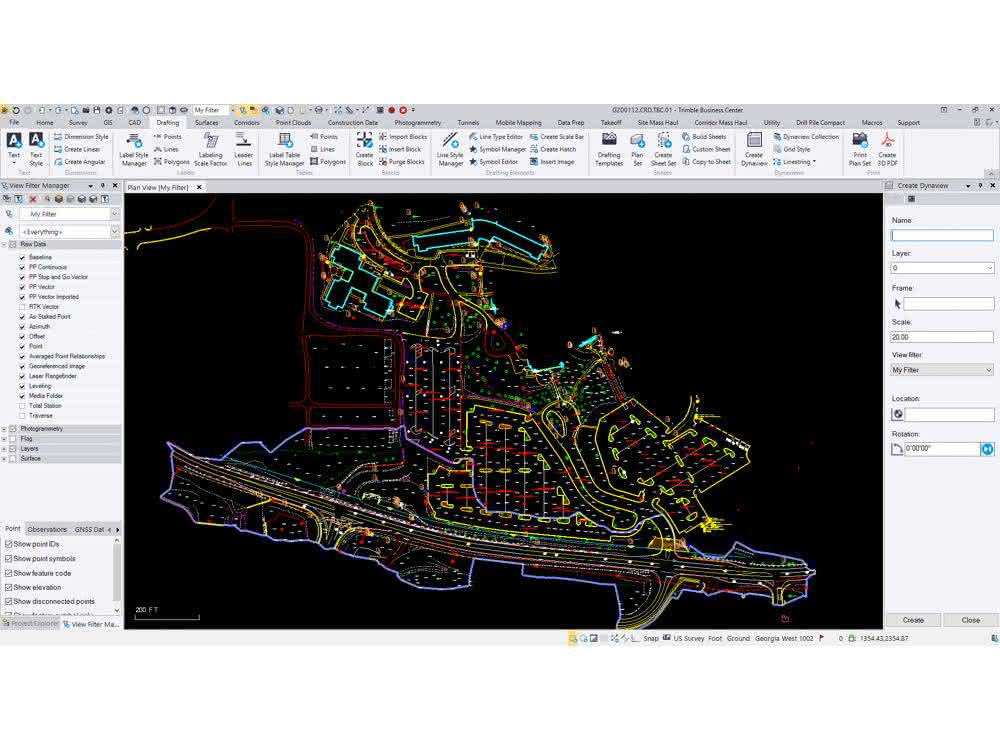Click Purge Blocks
Viewport: 1000px width, 750px height.
(x=402, y=162)
